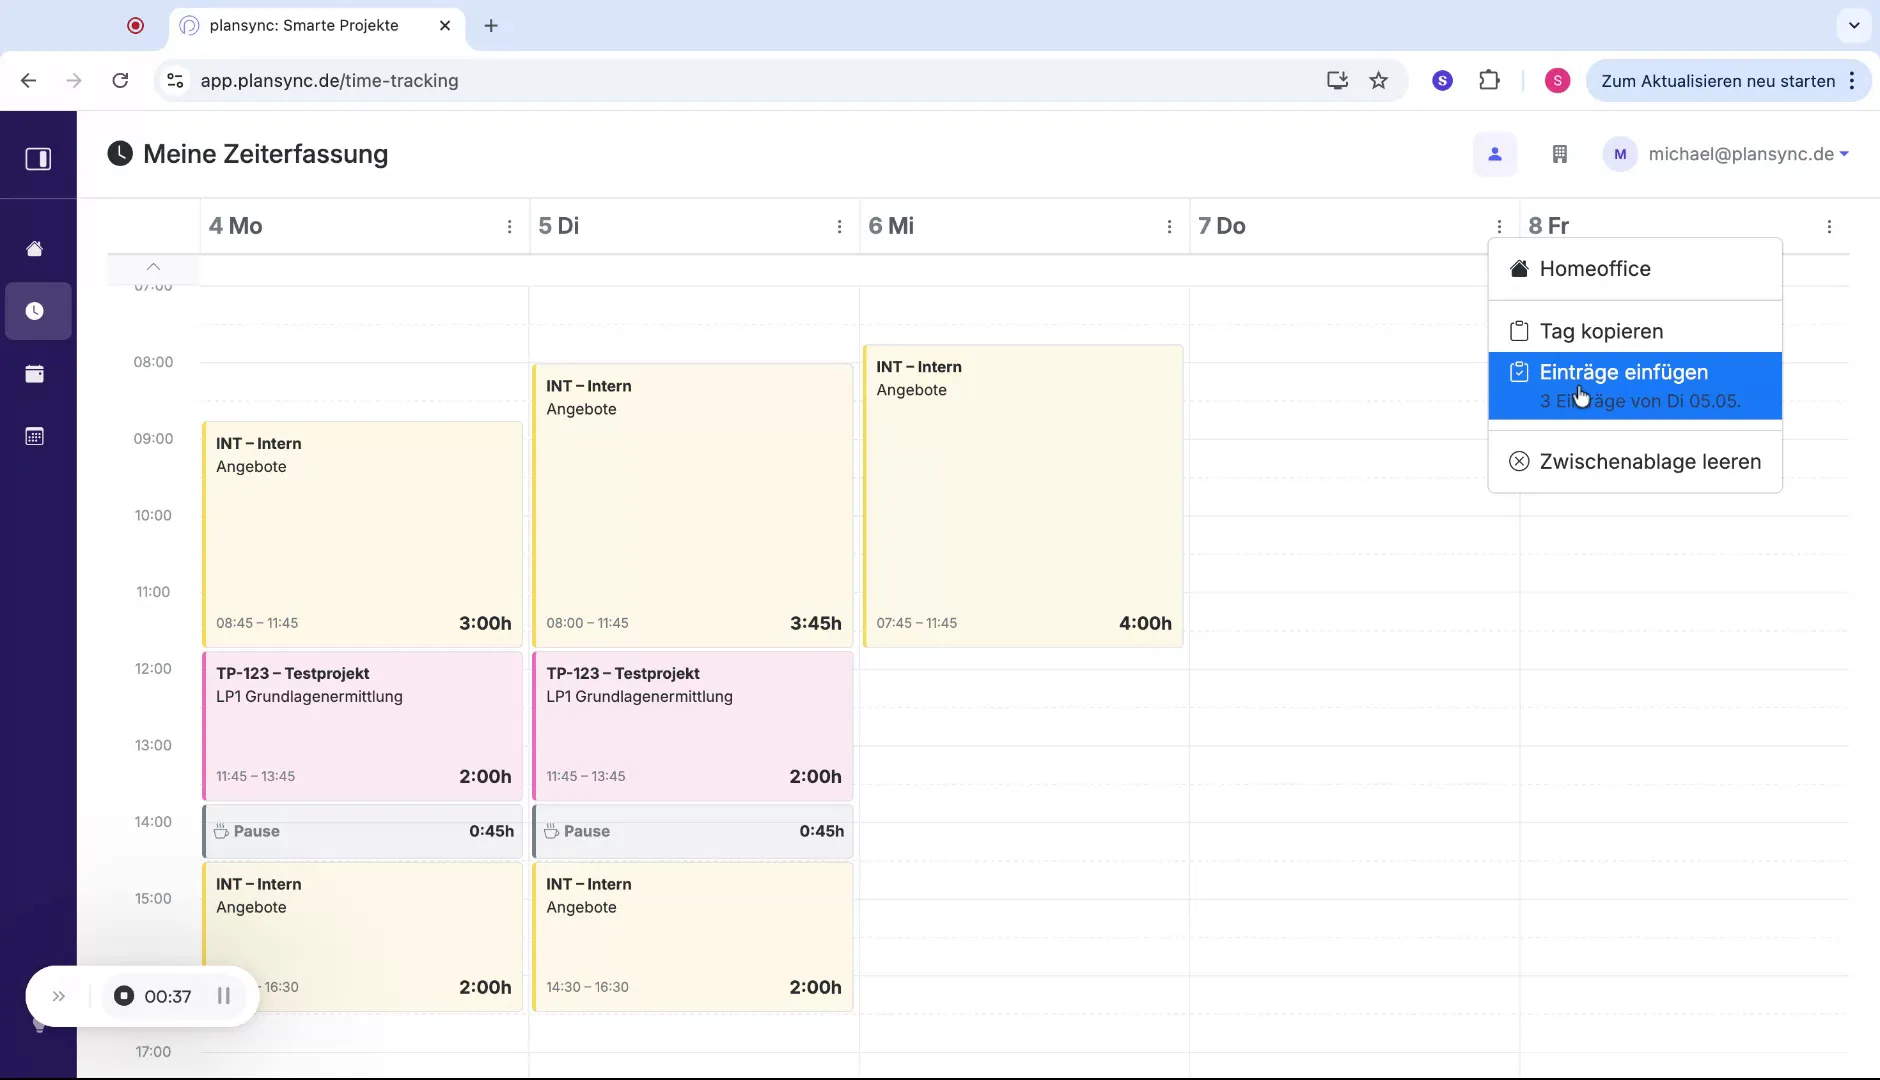Open the calendar grid sidebar icon
The width and height of the screenshot is (1880, 1080).
click(35, 436)
